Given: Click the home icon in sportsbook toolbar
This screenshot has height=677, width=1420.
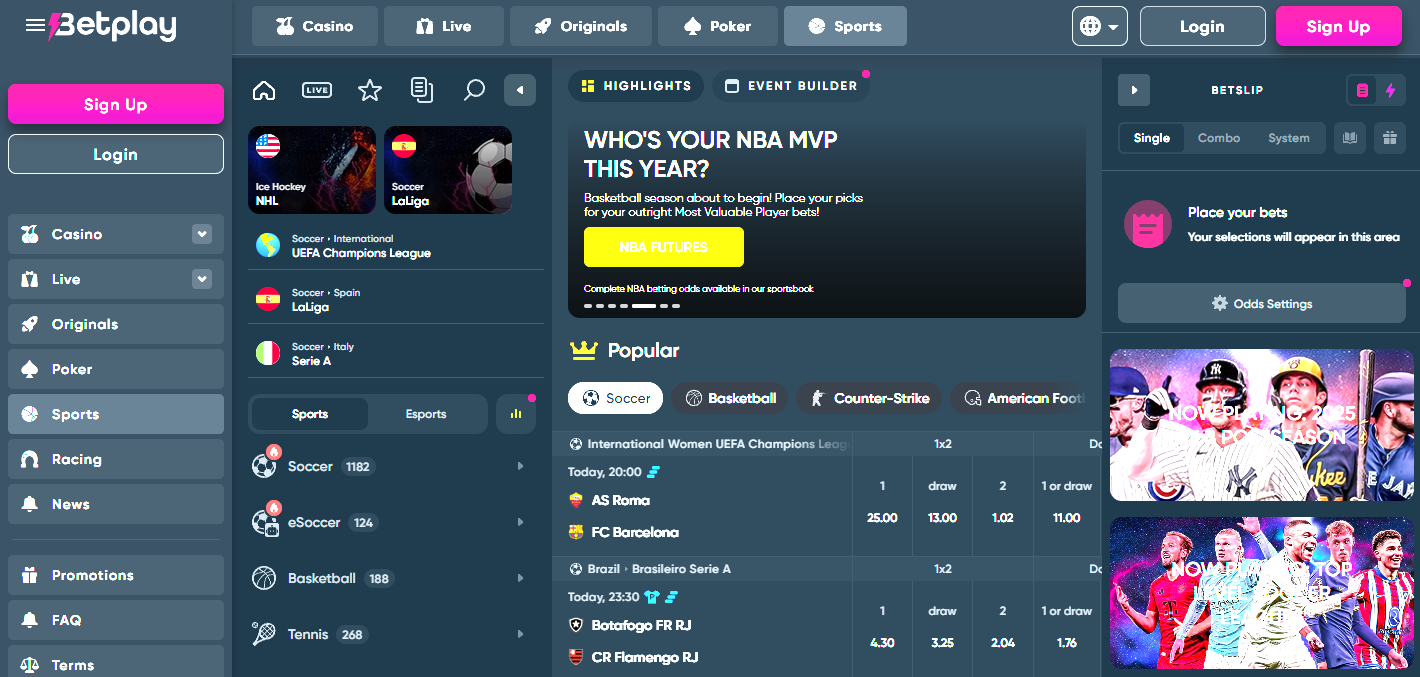Looking at the screenshot, I should pos(264,90).
